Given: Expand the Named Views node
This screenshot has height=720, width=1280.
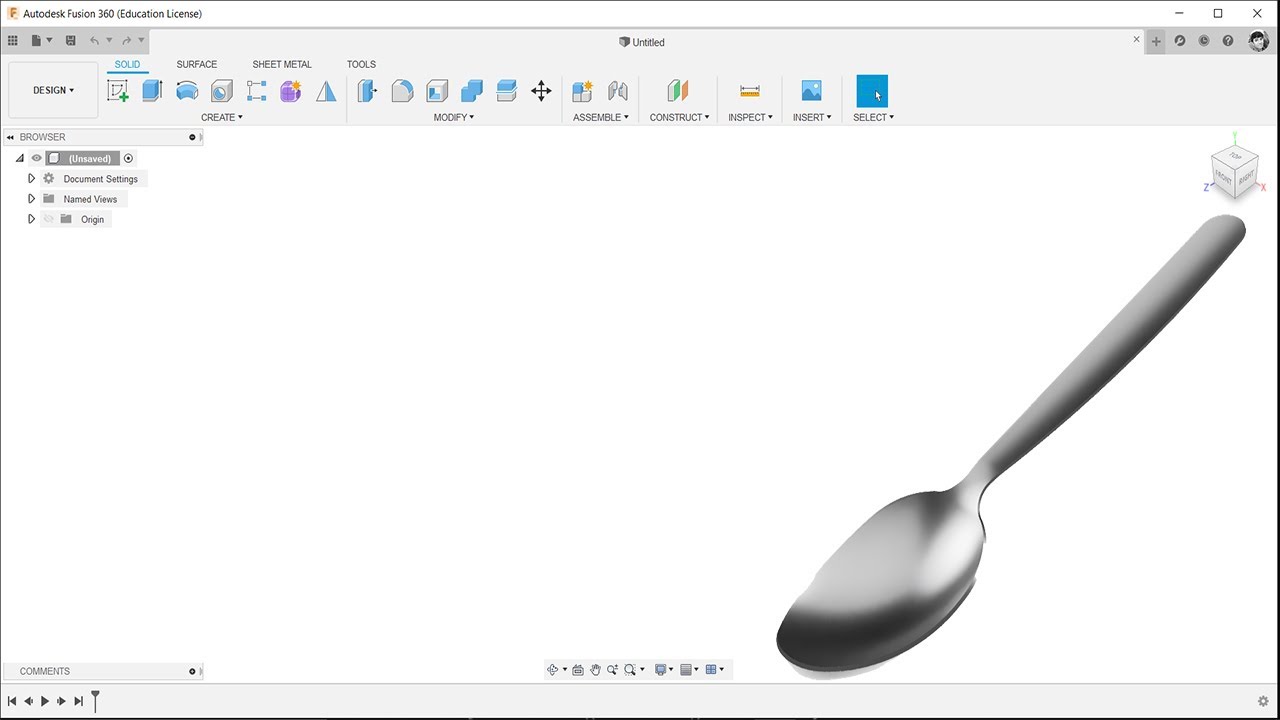Looking at the screenshot, I should click(31, 198).
